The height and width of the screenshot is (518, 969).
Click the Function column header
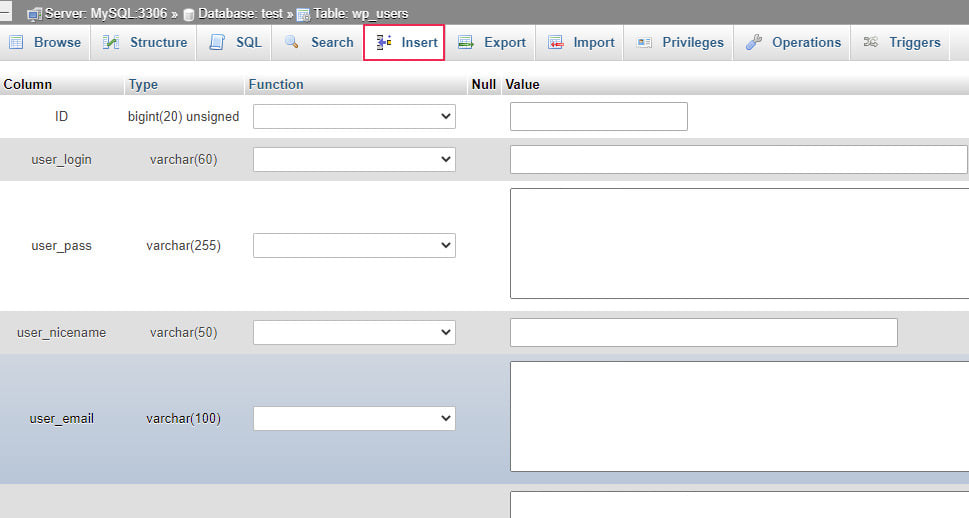[276, 85]
